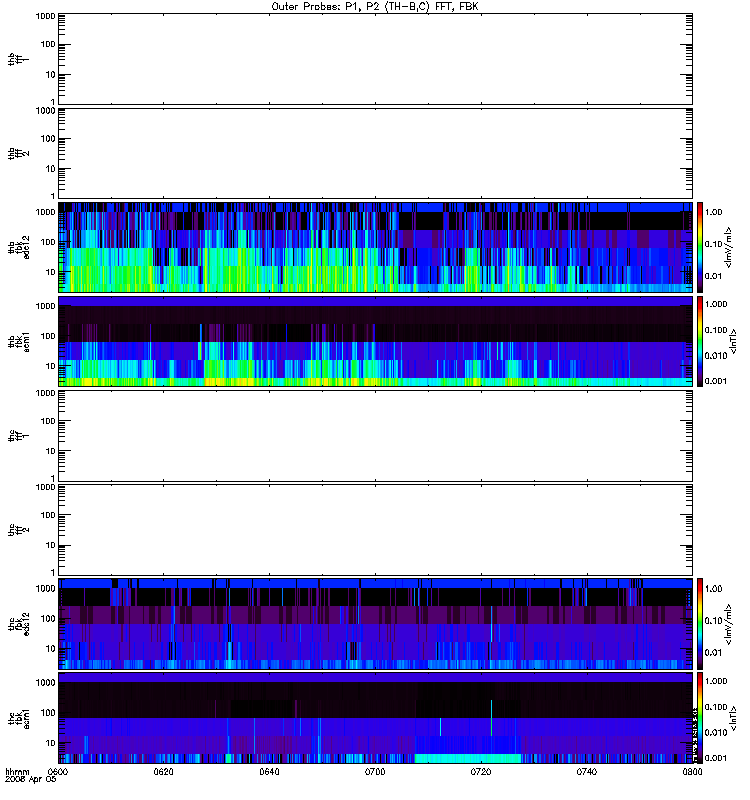The width and height of the screenshot is (750, 800).
Task: Click the "thc fbk edc12" y-axis title
Action: click(x=19, y=624)
